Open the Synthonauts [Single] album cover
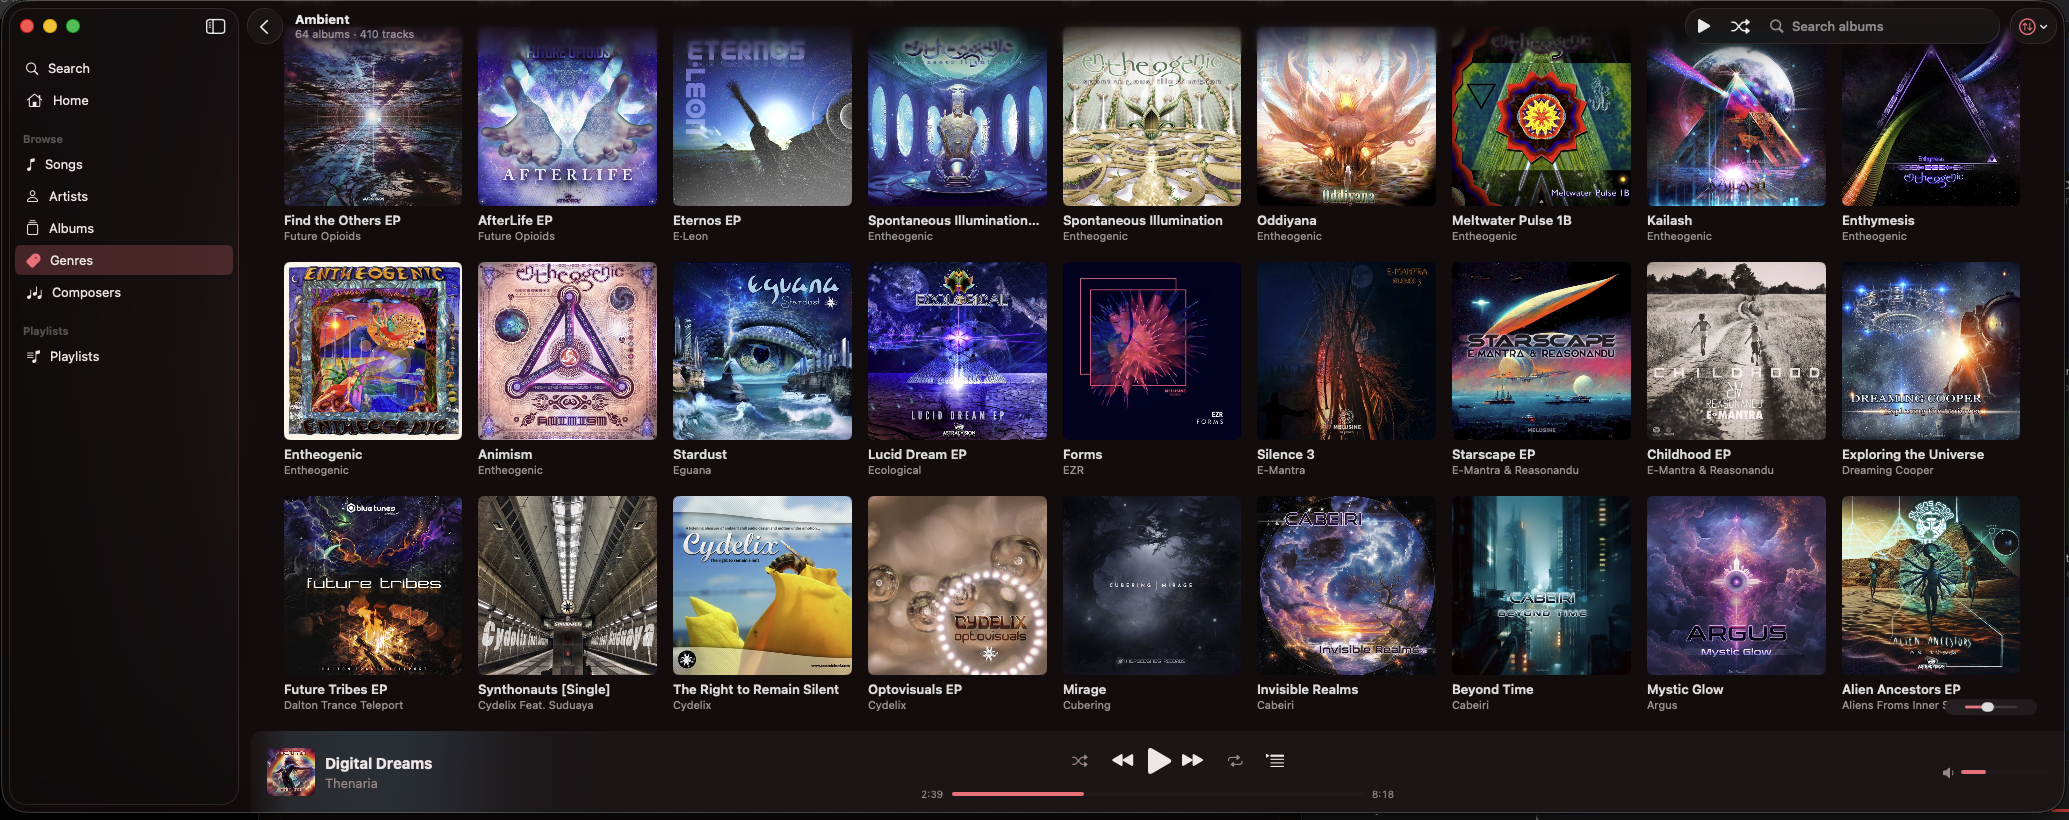 click(567, 586)
